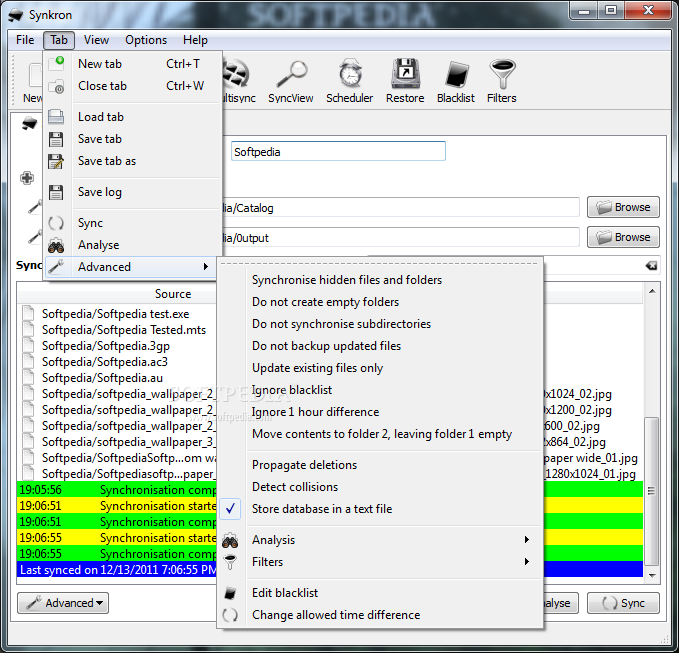
Task: Click the file list scroll down arrow
Action: [x=652, y=576]
